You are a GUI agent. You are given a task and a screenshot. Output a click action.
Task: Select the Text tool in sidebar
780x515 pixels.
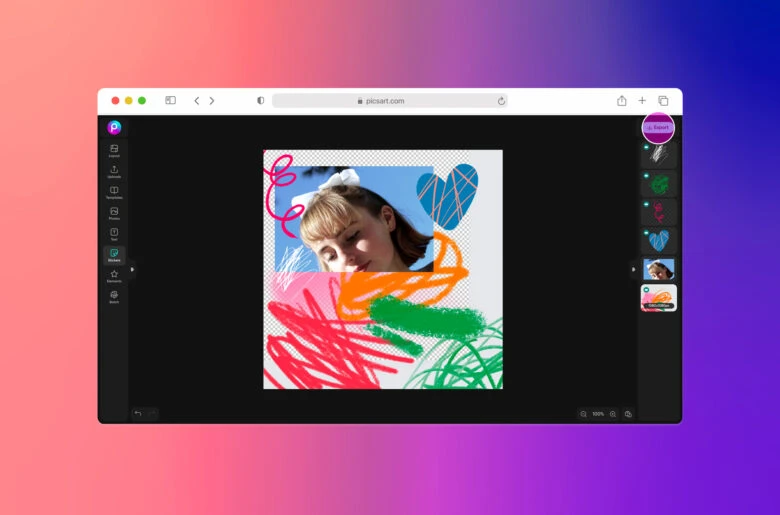tap(114, 233)
